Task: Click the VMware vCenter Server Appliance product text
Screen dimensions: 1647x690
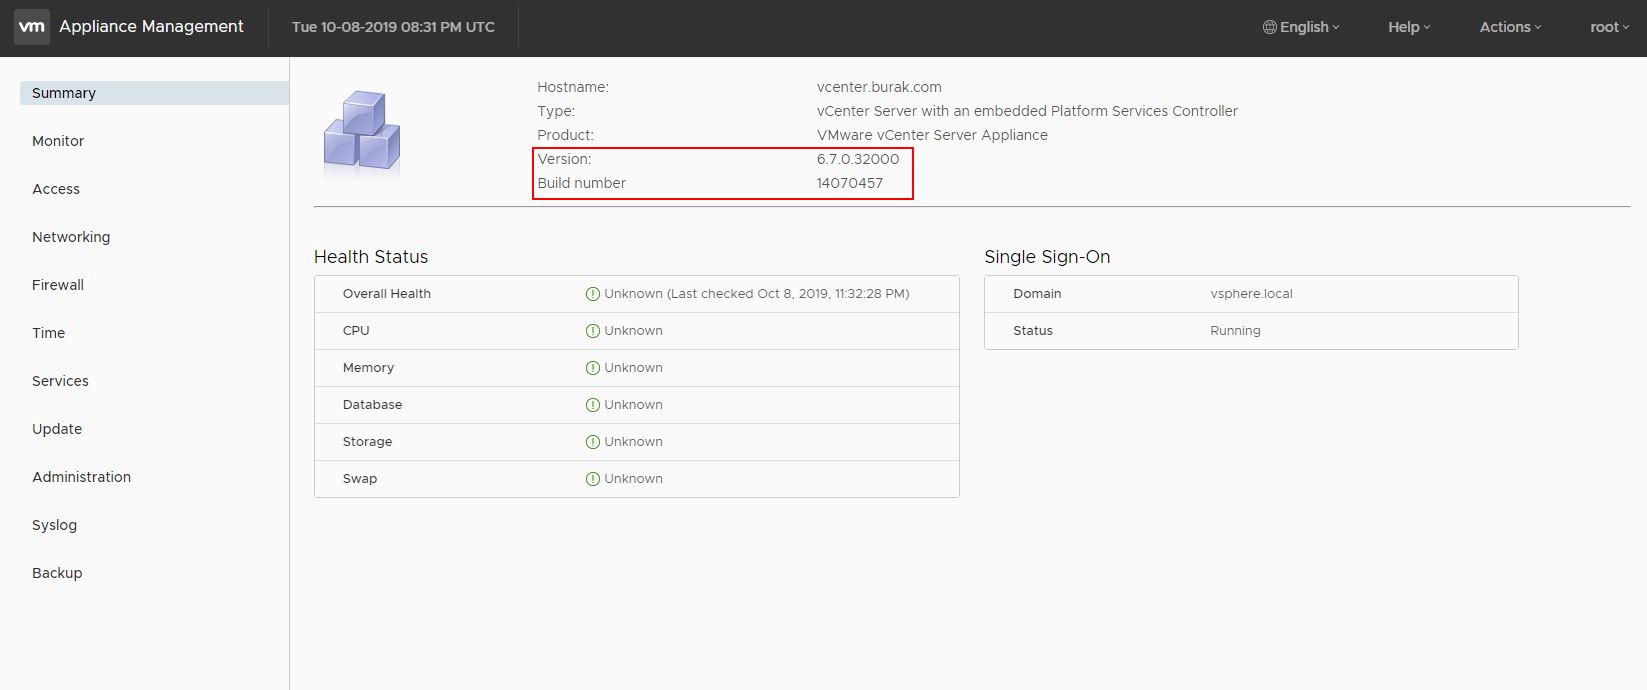Action: click(x=932, y=135)
